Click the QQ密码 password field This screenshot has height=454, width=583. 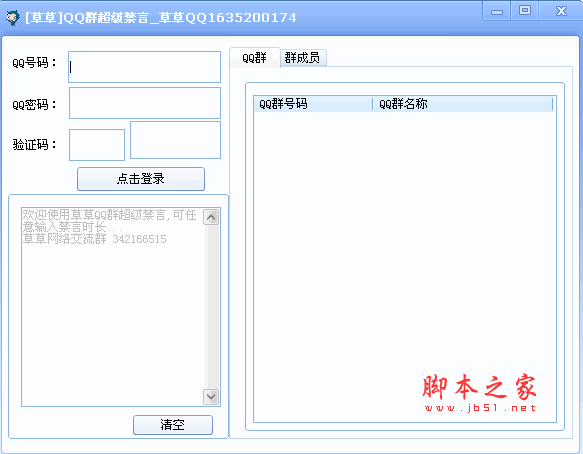pyautogui.click(x=145, y=103)
